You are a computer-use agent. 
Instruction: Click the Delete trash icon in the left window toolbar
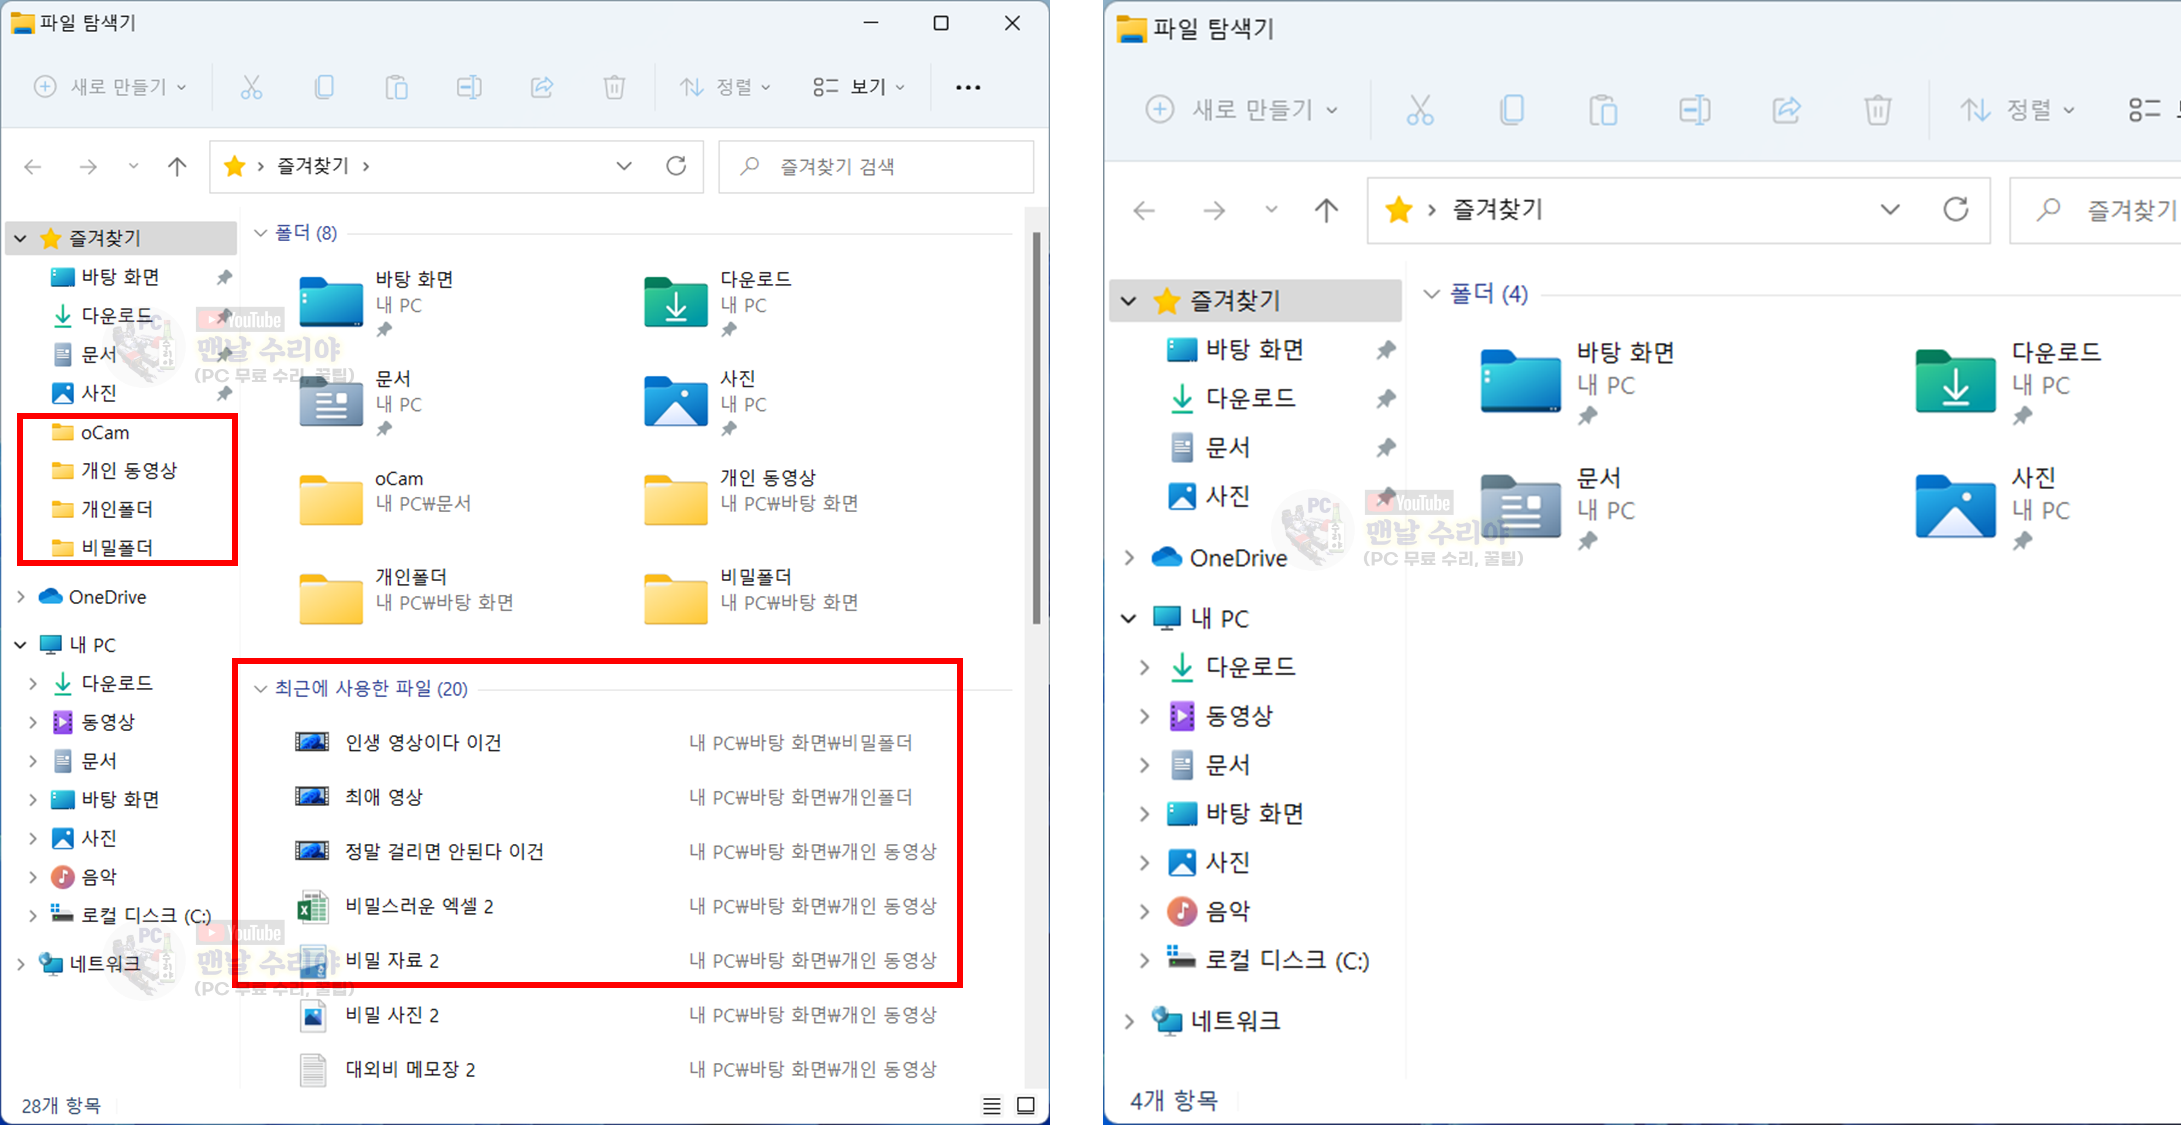click(614, 87)
